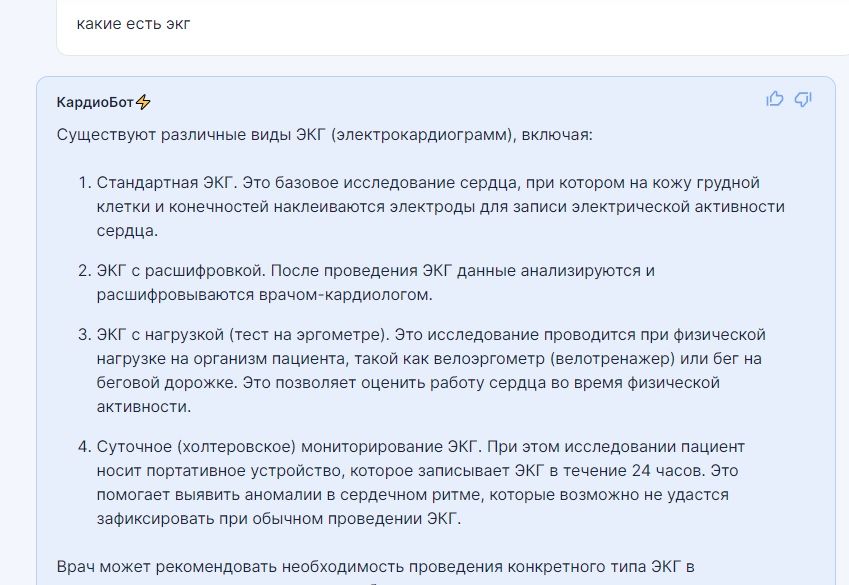Click the word '(электрокардиограмм)' in the intro
The width and height of the screenshot is (849, 585).
click(x=423, y=134)
